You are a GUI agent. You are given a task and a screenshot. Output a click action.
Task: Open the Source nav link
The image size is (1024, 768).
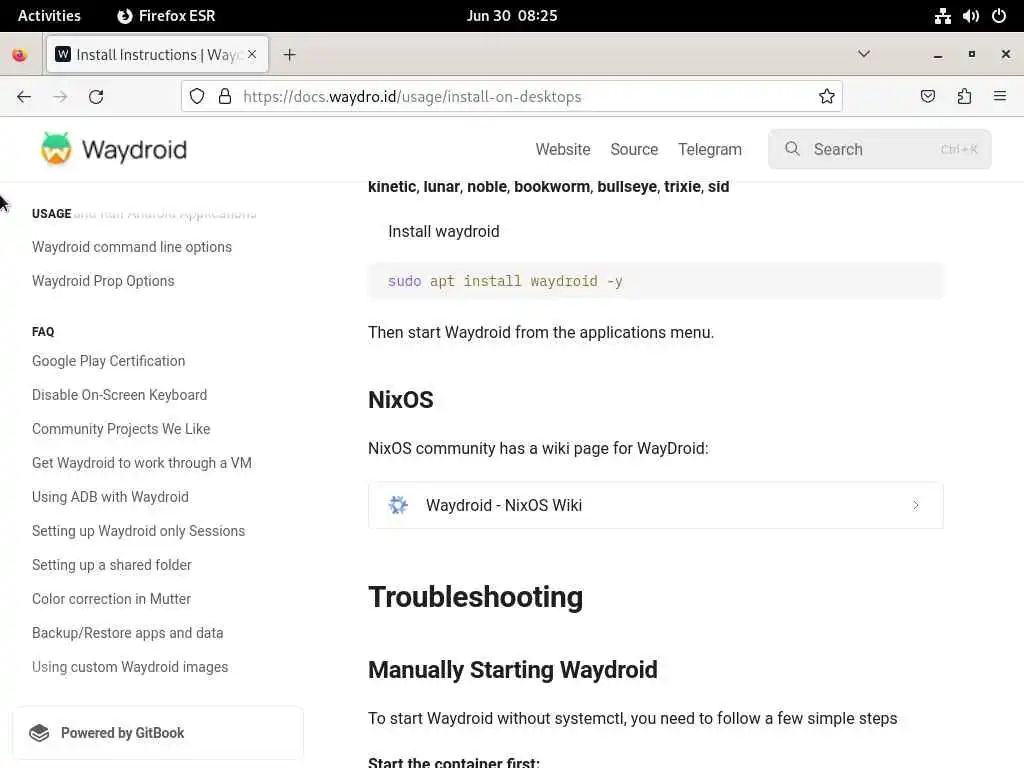(634, 150)
